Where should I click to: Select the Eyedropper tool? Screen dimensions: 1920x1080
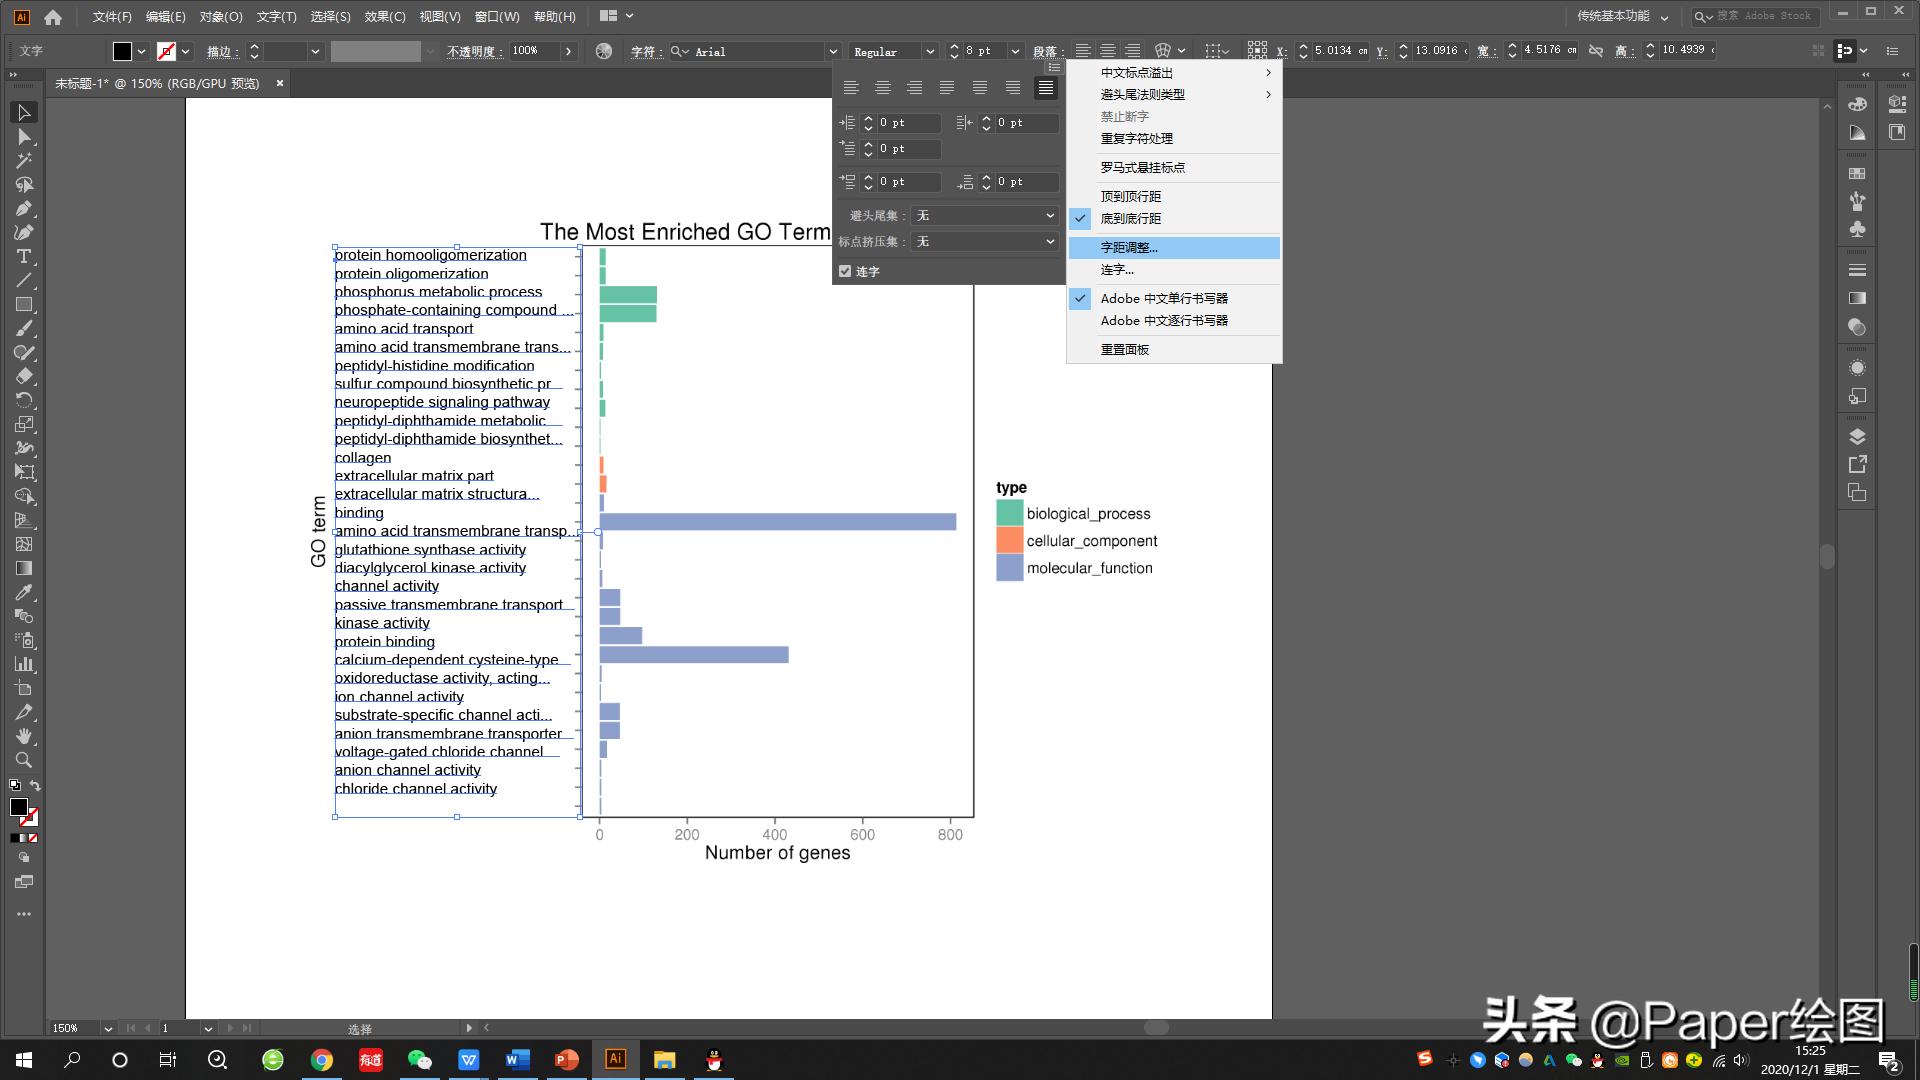click(x=24, y=593)
